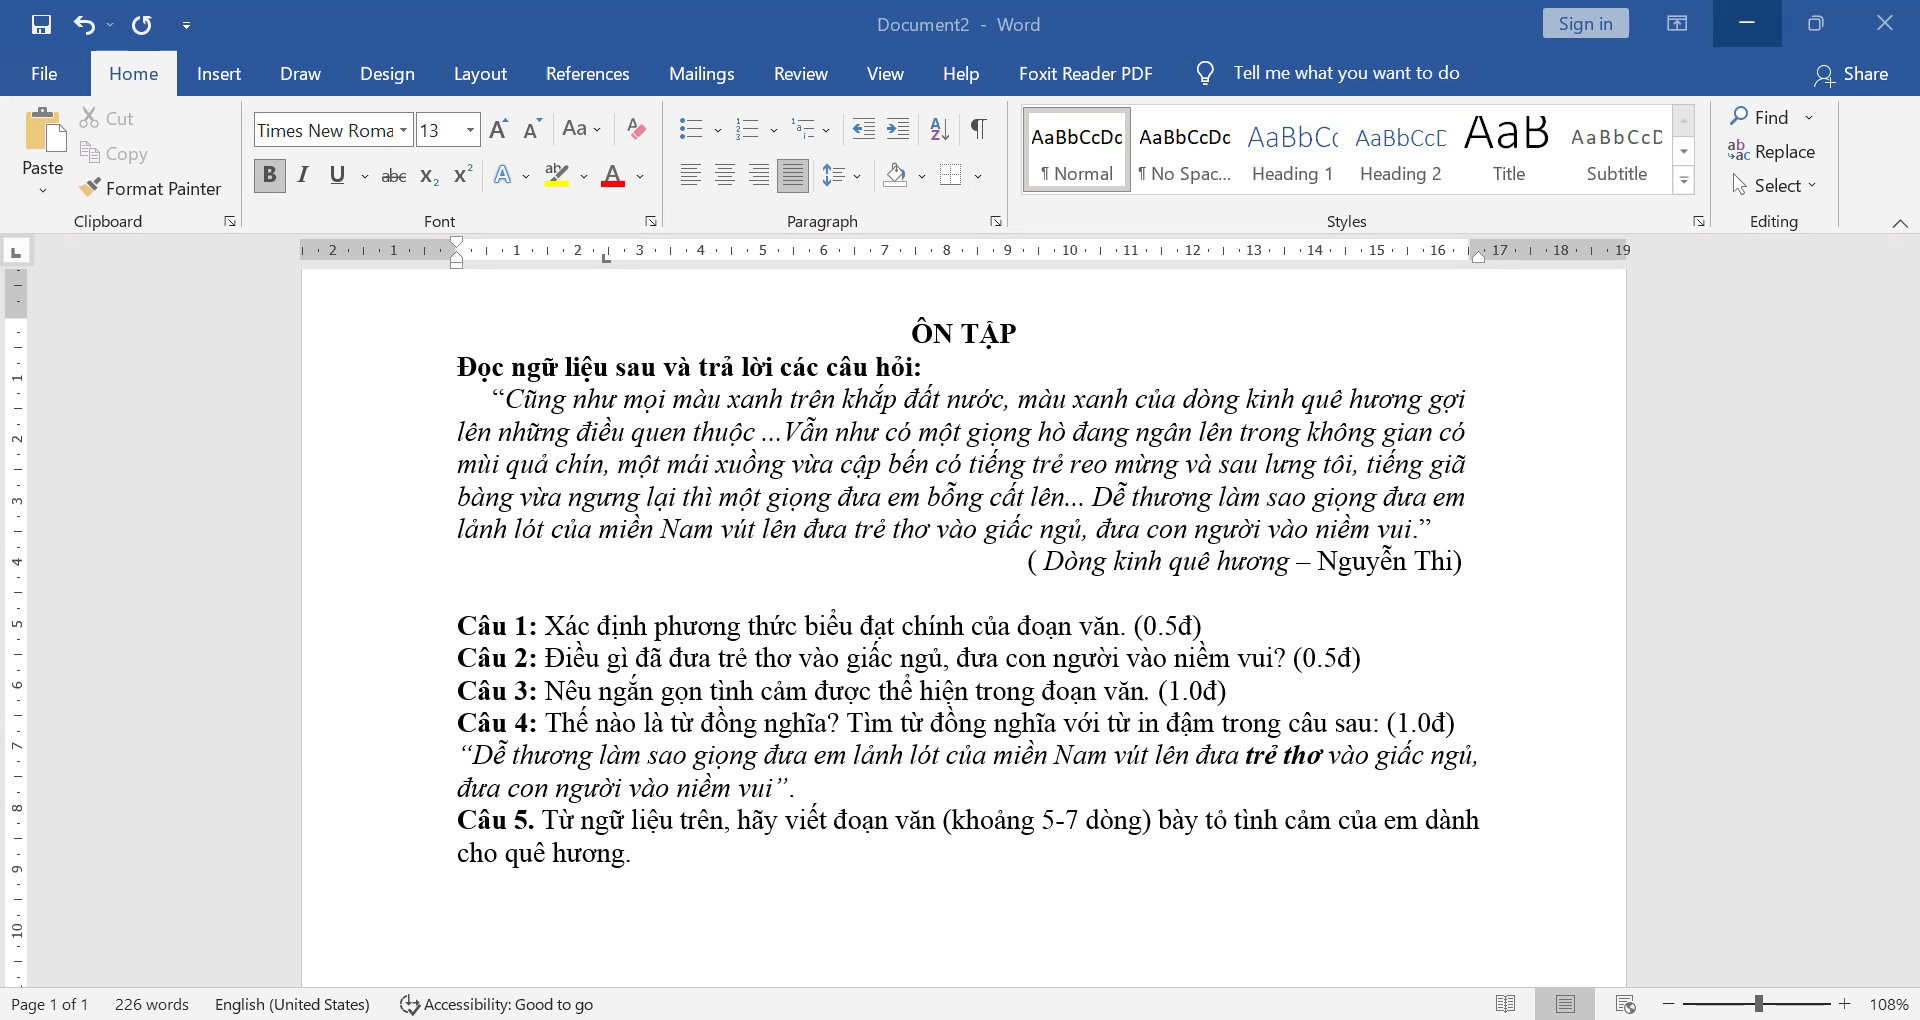Copy the selection to the clipboard

114,153
